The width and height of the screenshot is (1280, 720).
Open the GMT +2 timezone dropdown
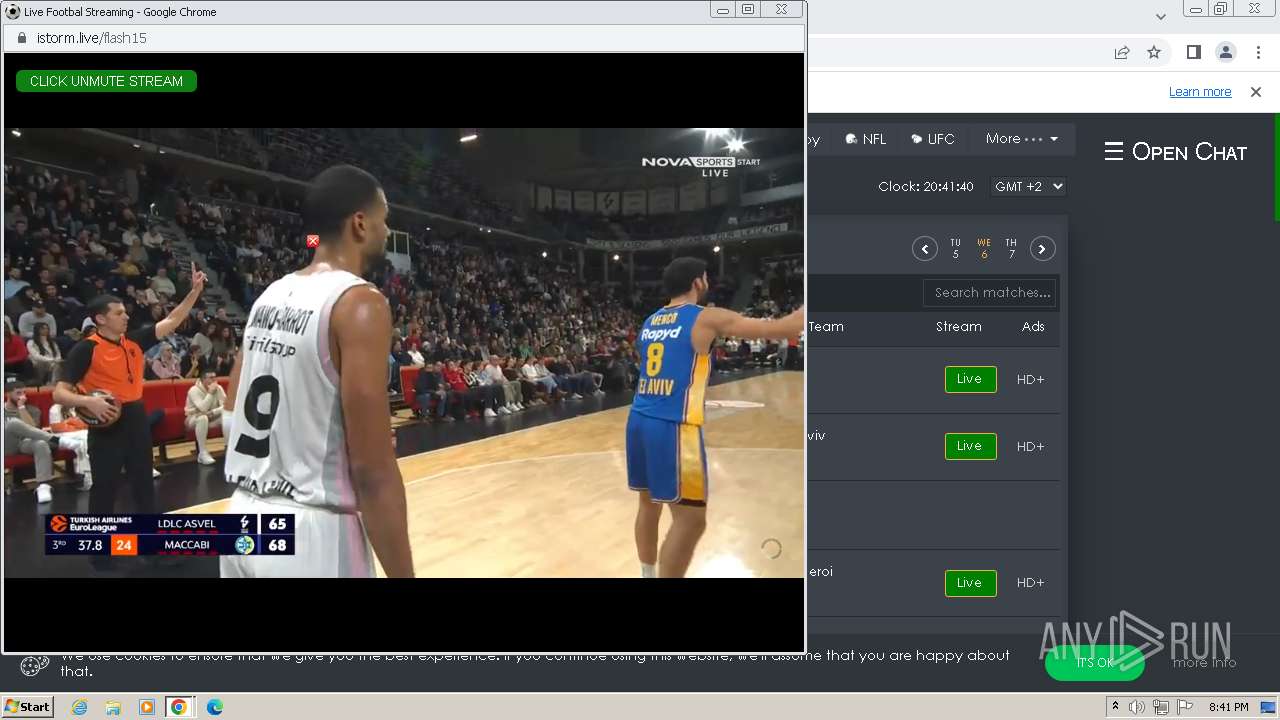click(x=1028, y=186)
